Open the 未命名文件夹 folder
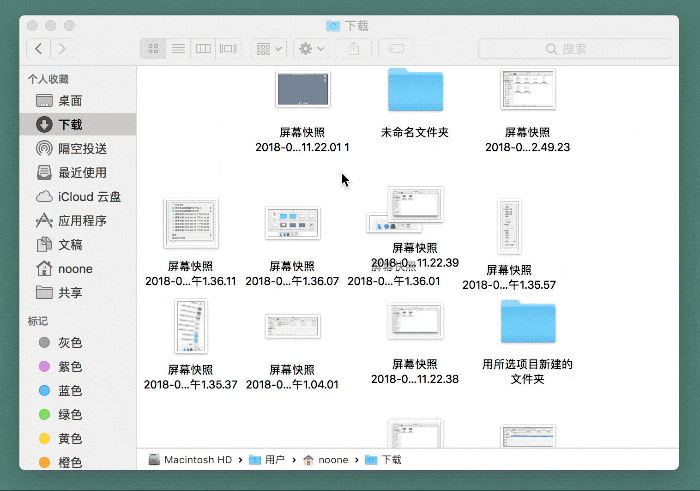 point(415,94)
